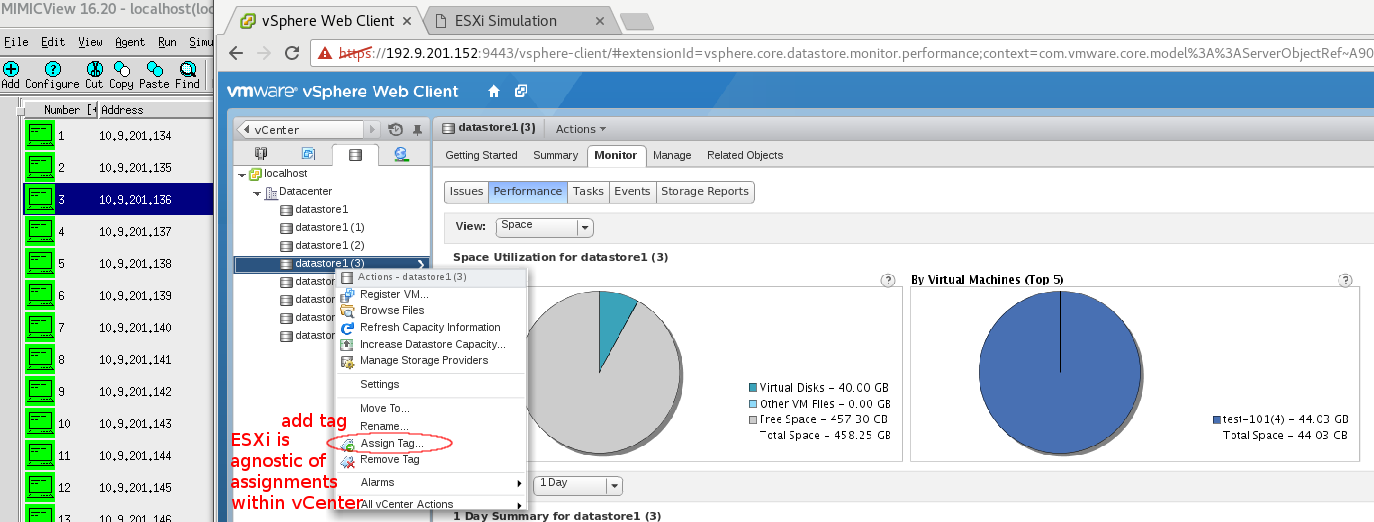Click the link icon beside home icon
1374x522 pixels.
pos(521,91)
